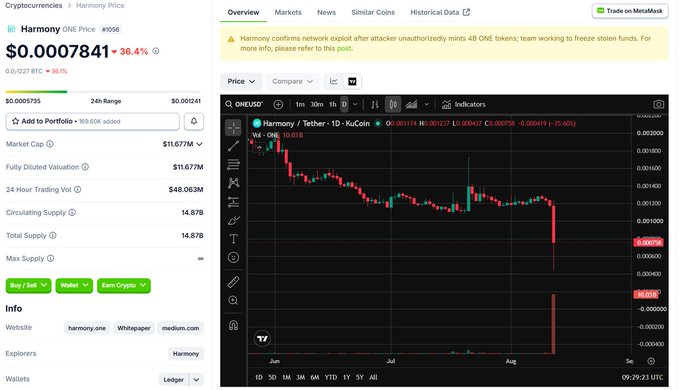Open the post link in the warning banner
The height and width of the screenshot is (390, 680).
click(x=344, y=49)
